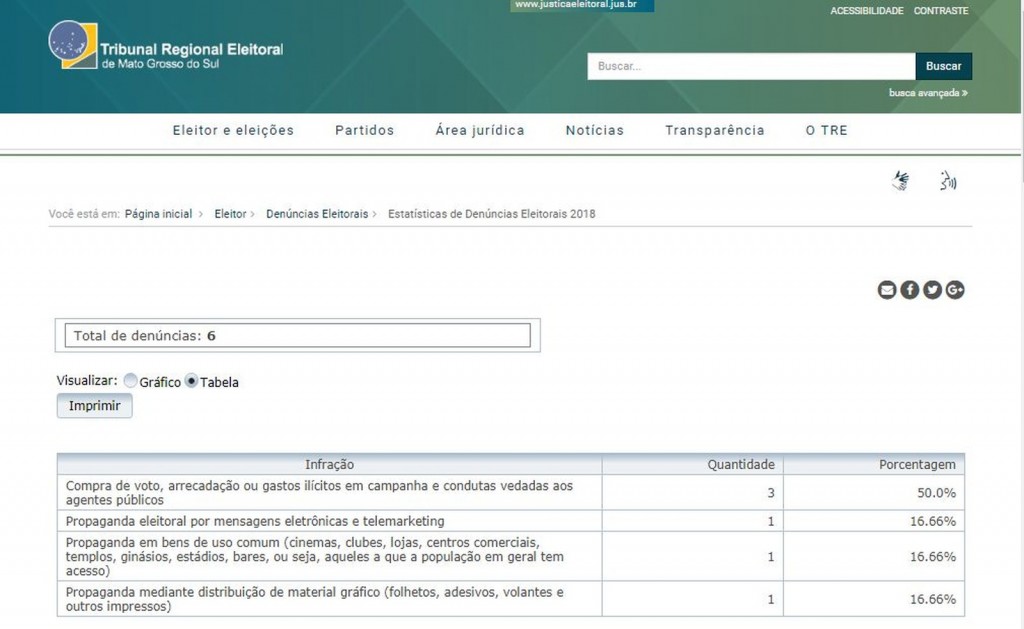Share page on Facebook icon

pos(909,290)
